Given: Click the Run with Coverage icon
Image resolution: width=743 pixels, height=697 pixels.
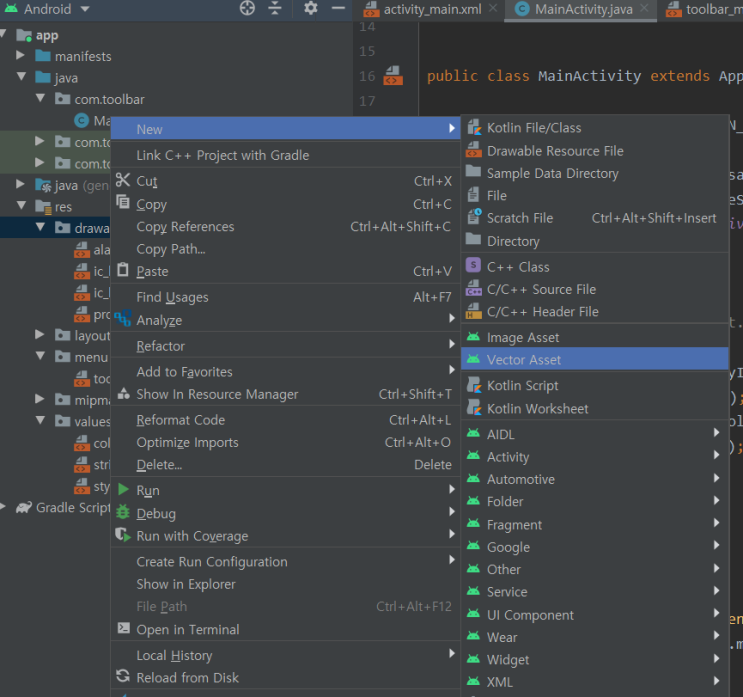Looking at the screenshot, I should (x=123, y=534).
